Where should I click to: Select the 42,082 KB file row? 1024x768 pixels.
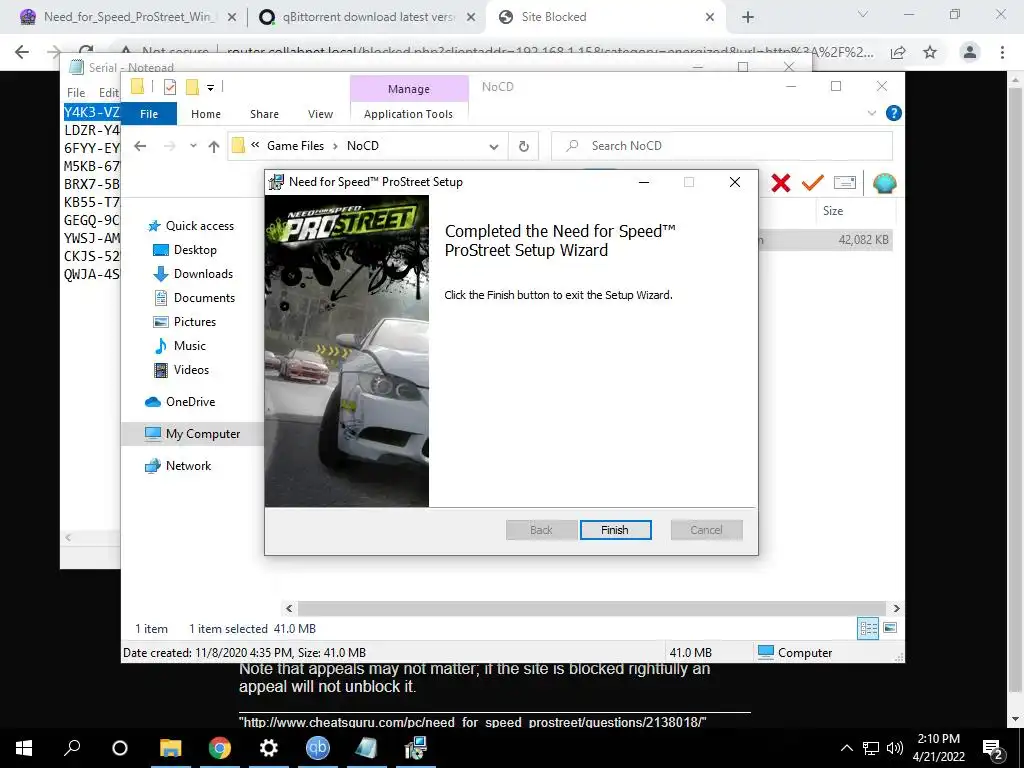(825, 240)
